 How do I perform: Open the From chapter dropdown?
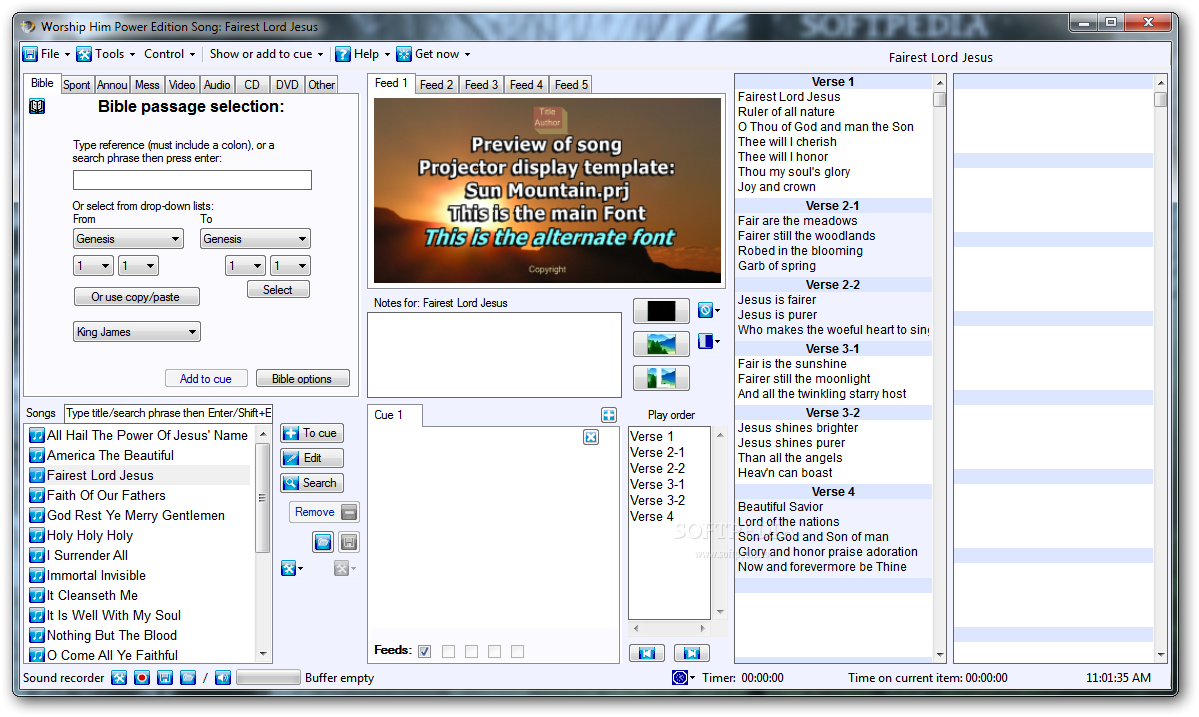coord(93,266)
